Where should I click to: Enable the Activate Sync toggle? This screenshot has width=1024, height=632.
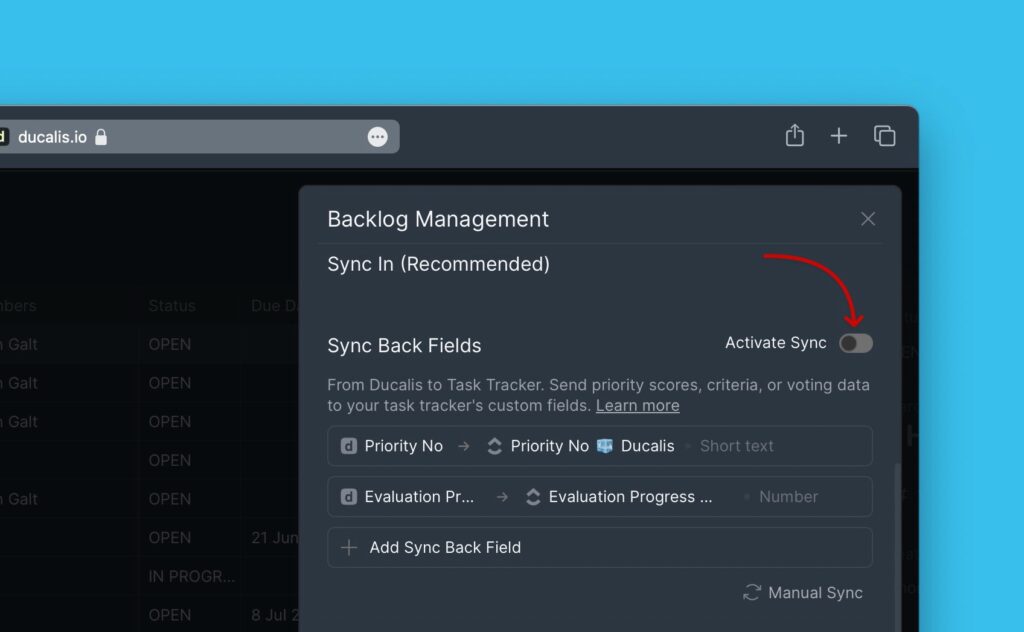855,343
